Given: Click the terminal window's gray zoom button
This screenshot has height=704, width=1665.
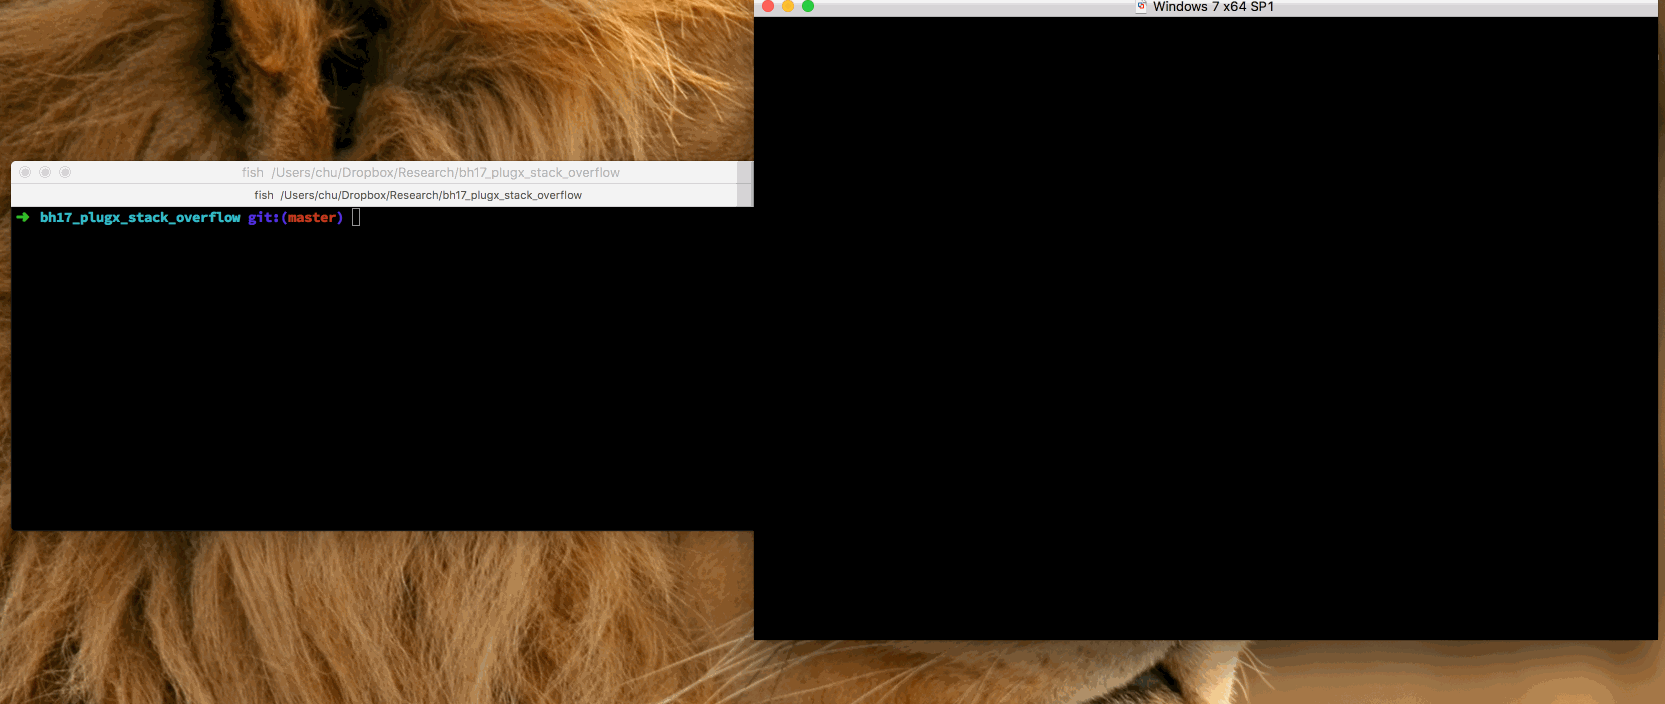Looking at the screenshot, I should 65,172.
